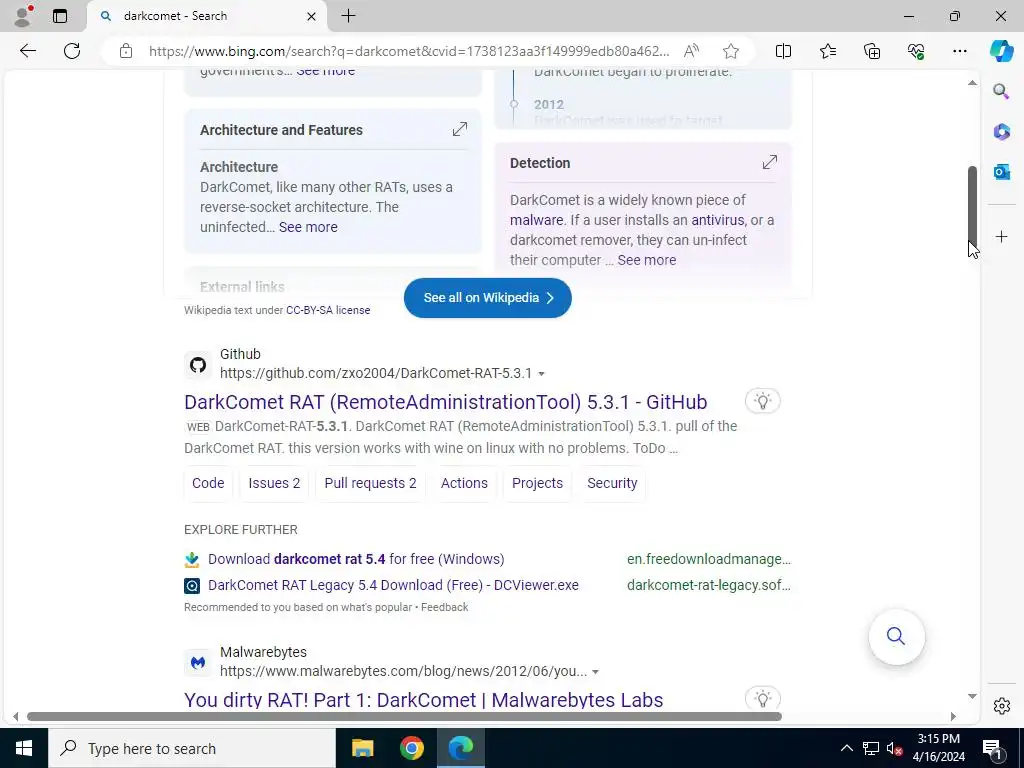Expand the Detection card
This screenshot has height=768, width=1024.
[x=770, y=162]
